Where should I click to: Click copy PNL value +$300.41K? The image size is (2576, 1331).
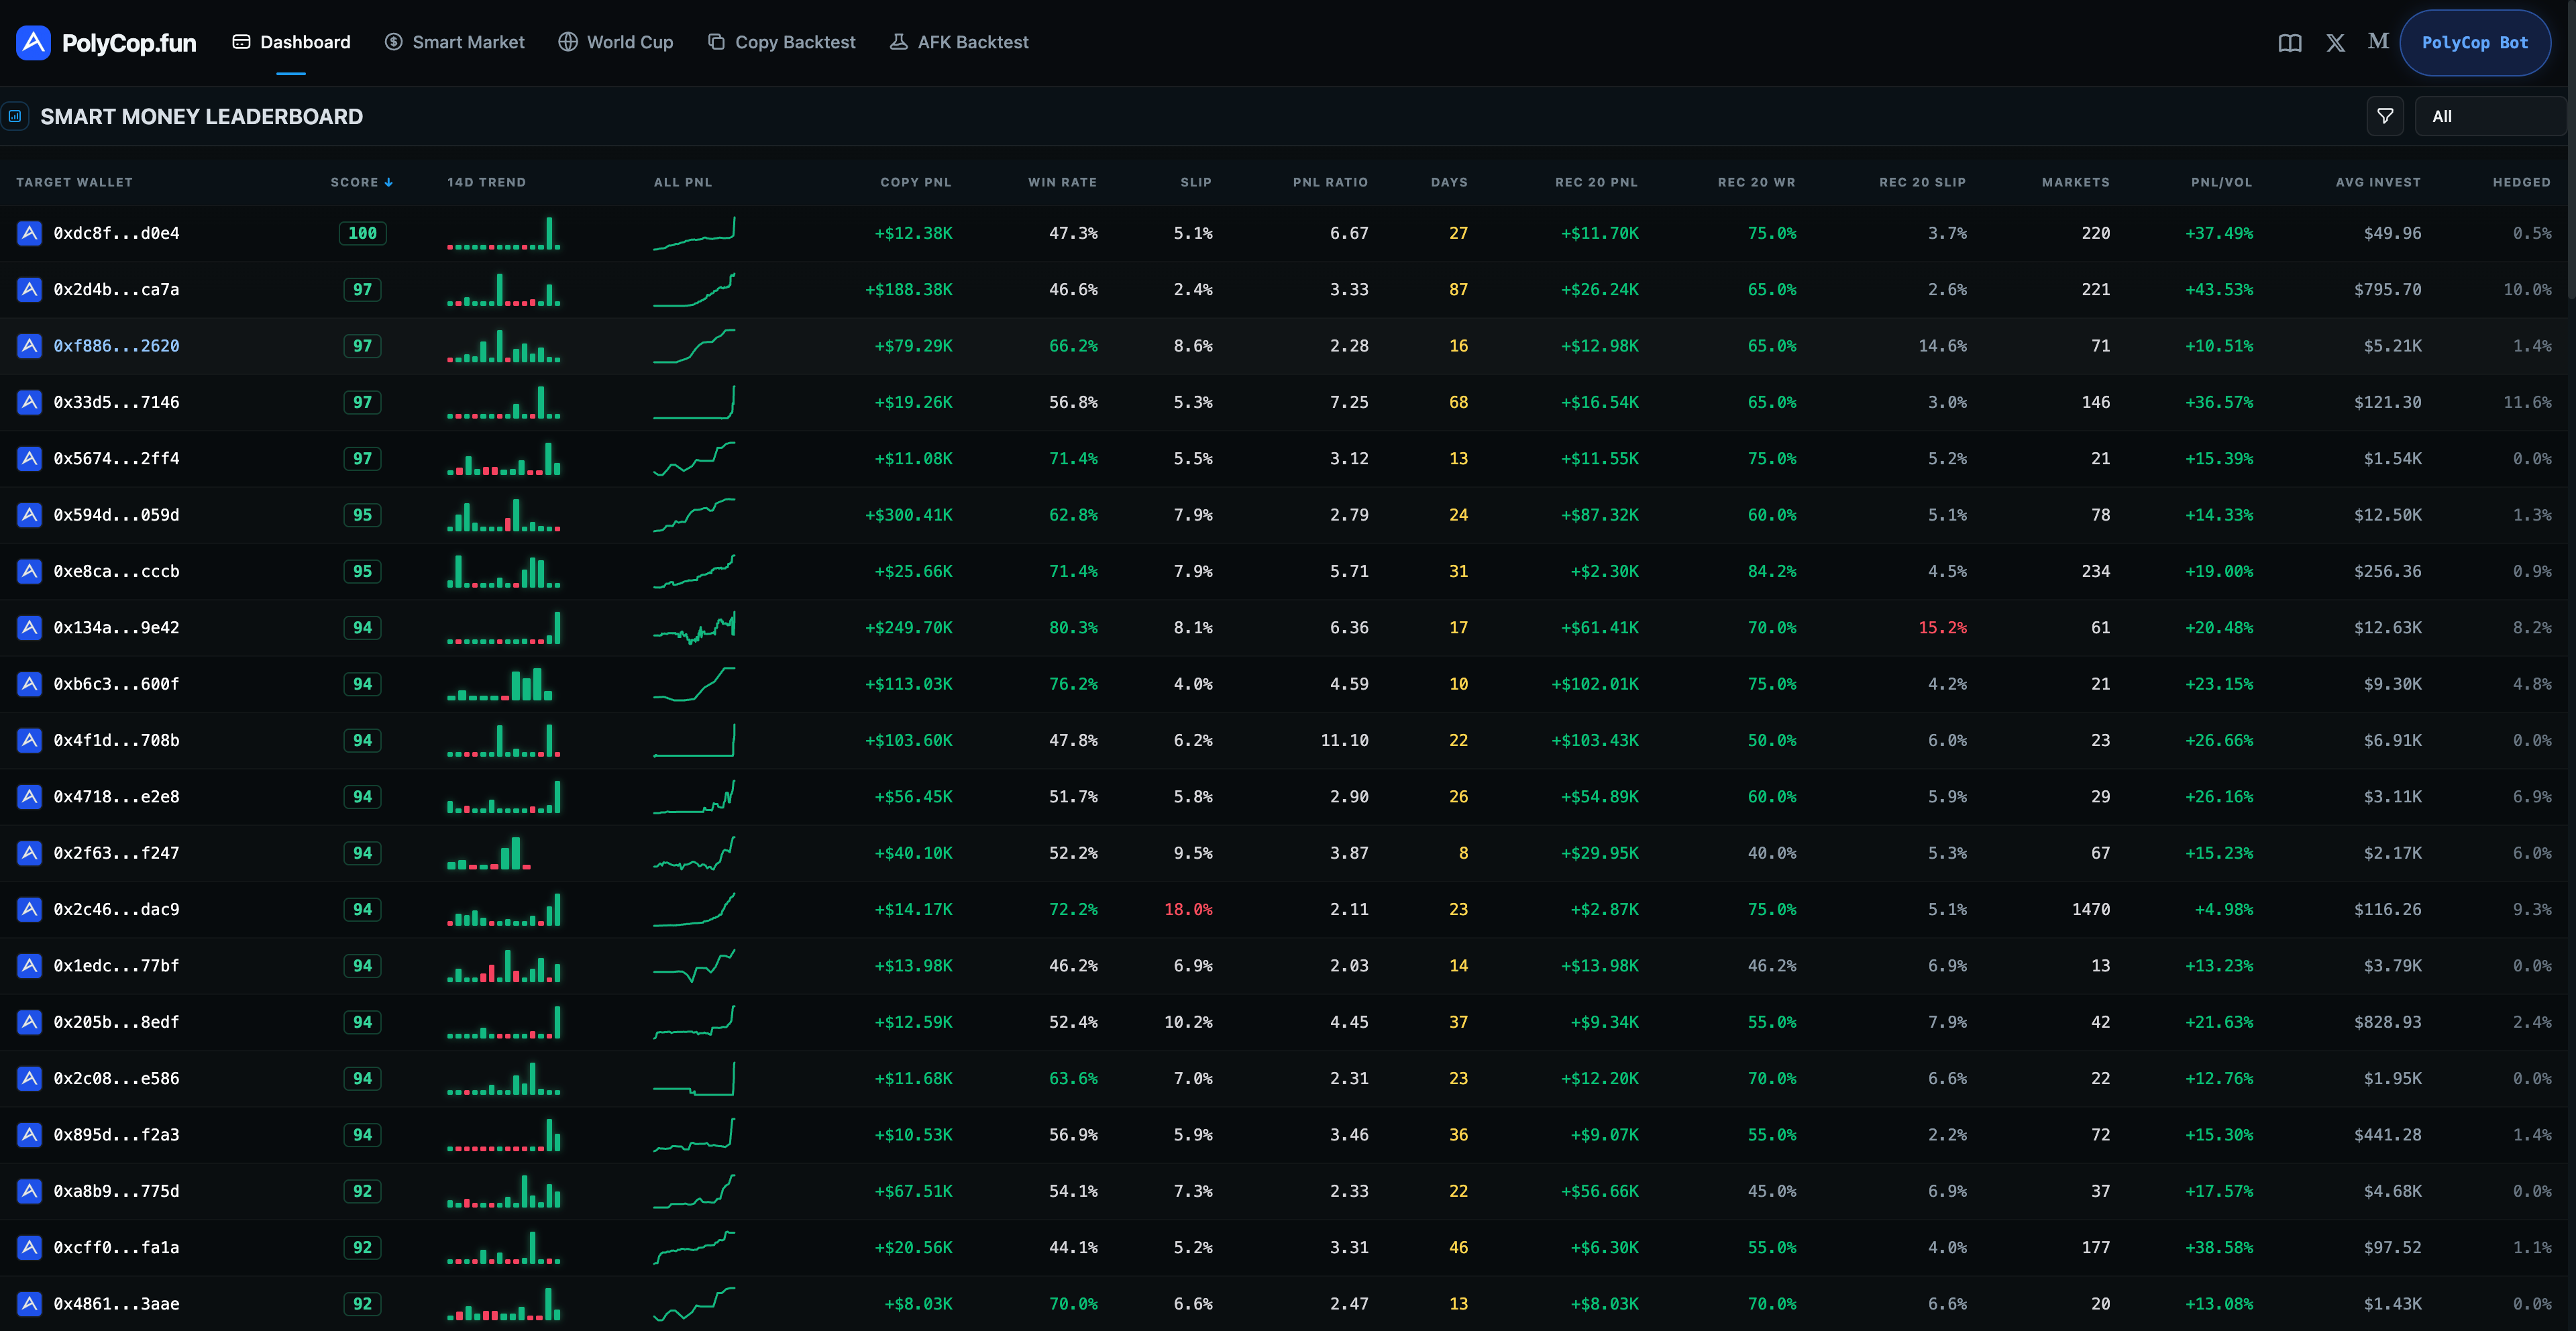[x=908, y=515]
